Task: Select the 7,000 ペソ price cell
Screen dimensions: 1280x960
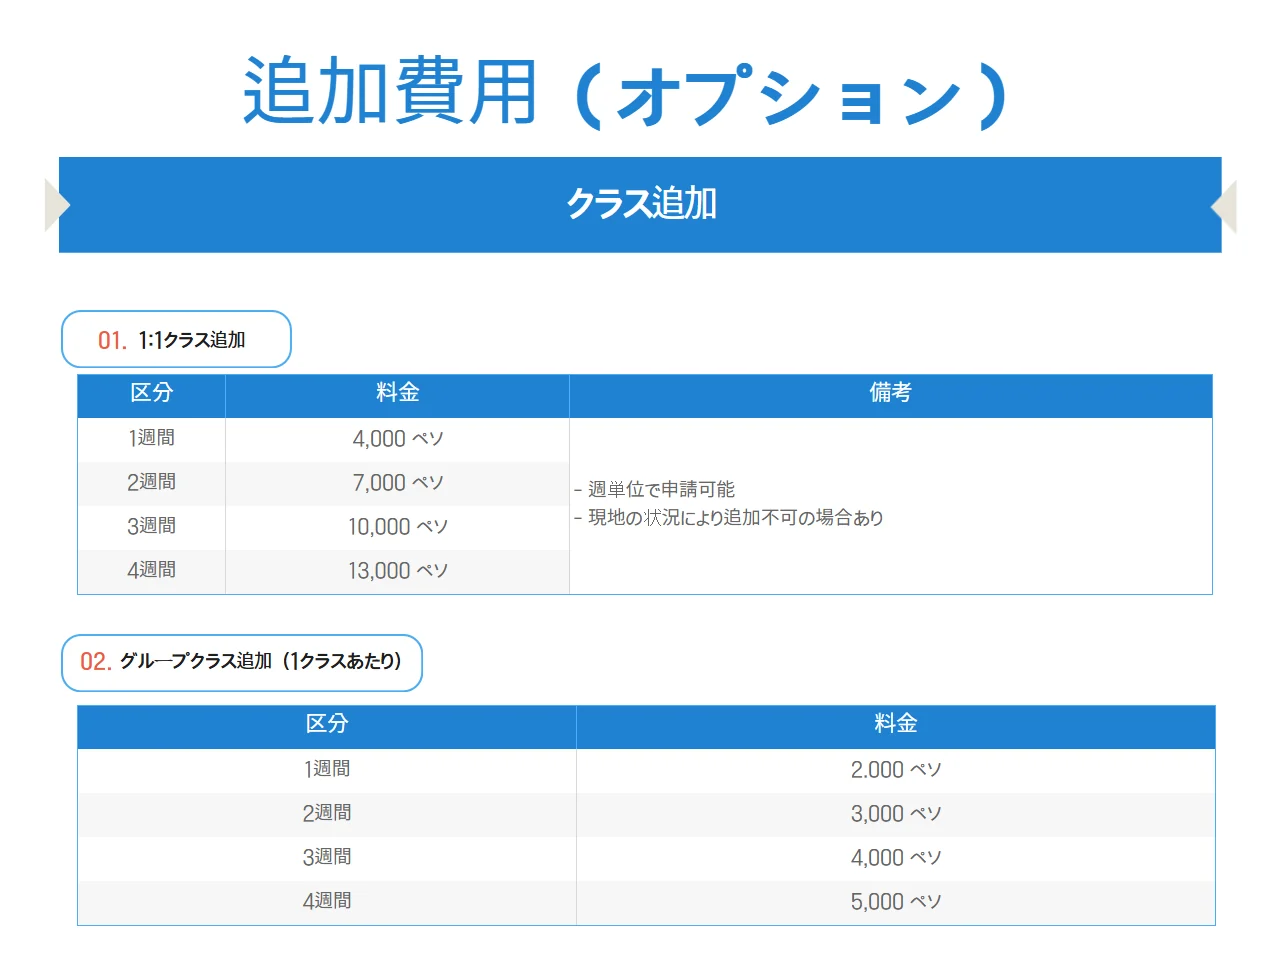Action: coord(398,483)
